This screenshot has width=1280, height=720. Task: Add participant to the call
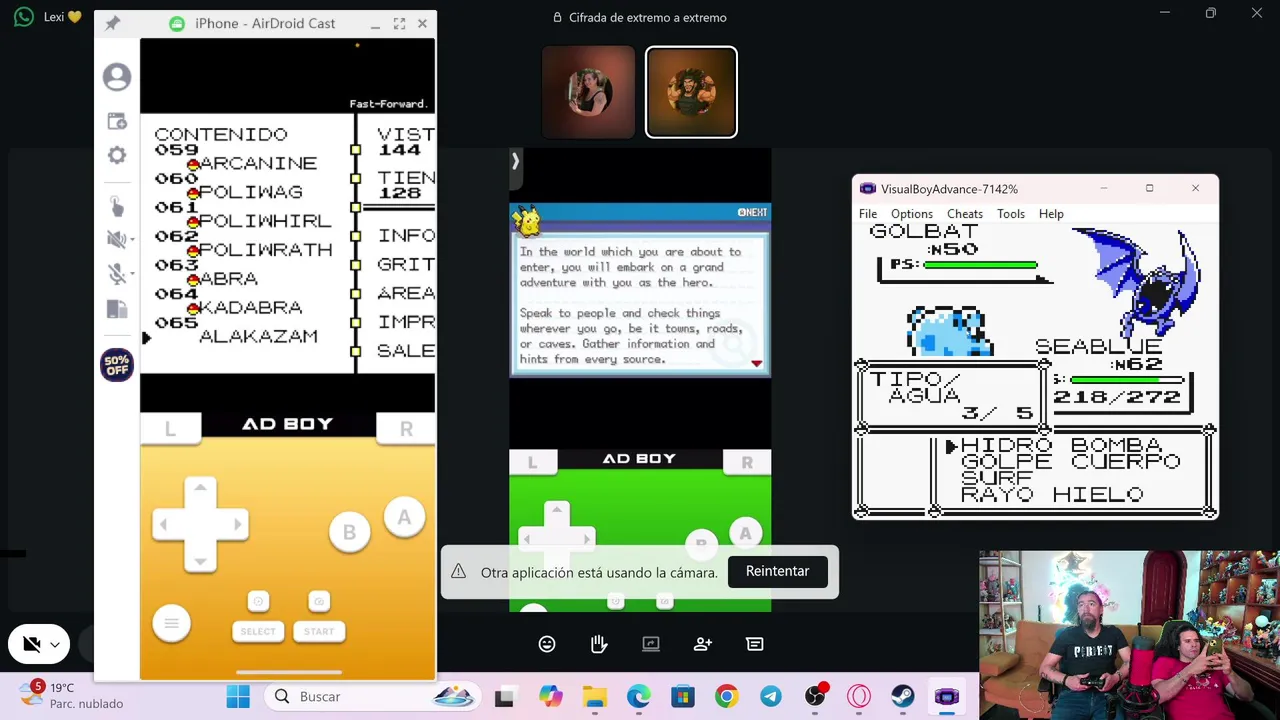(x=703, y=644)
